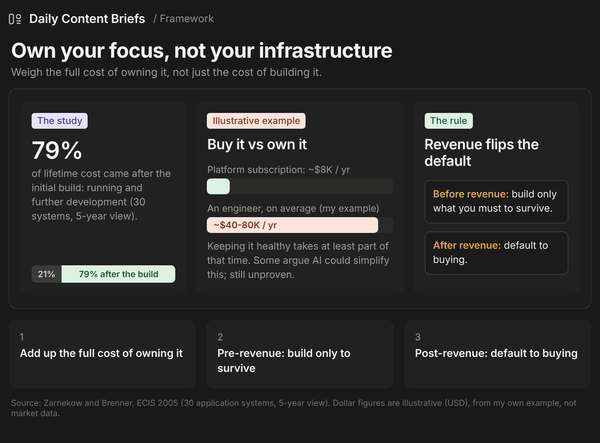Viewport: 600px width, 443px height.
Task: Select the "Keeping it healthy" paragraph
Action: tap(298, 260)
